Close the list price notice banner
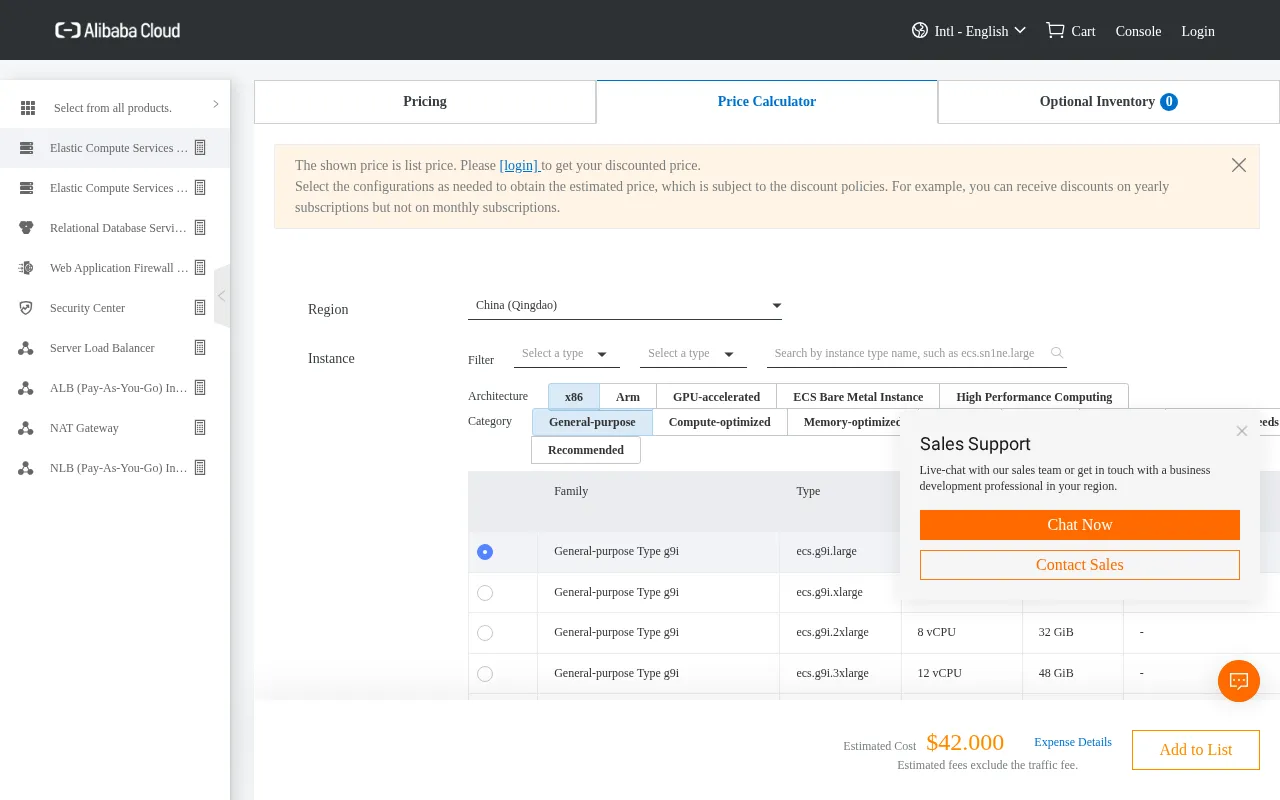1280x800 pixels. pos(1239,165)
